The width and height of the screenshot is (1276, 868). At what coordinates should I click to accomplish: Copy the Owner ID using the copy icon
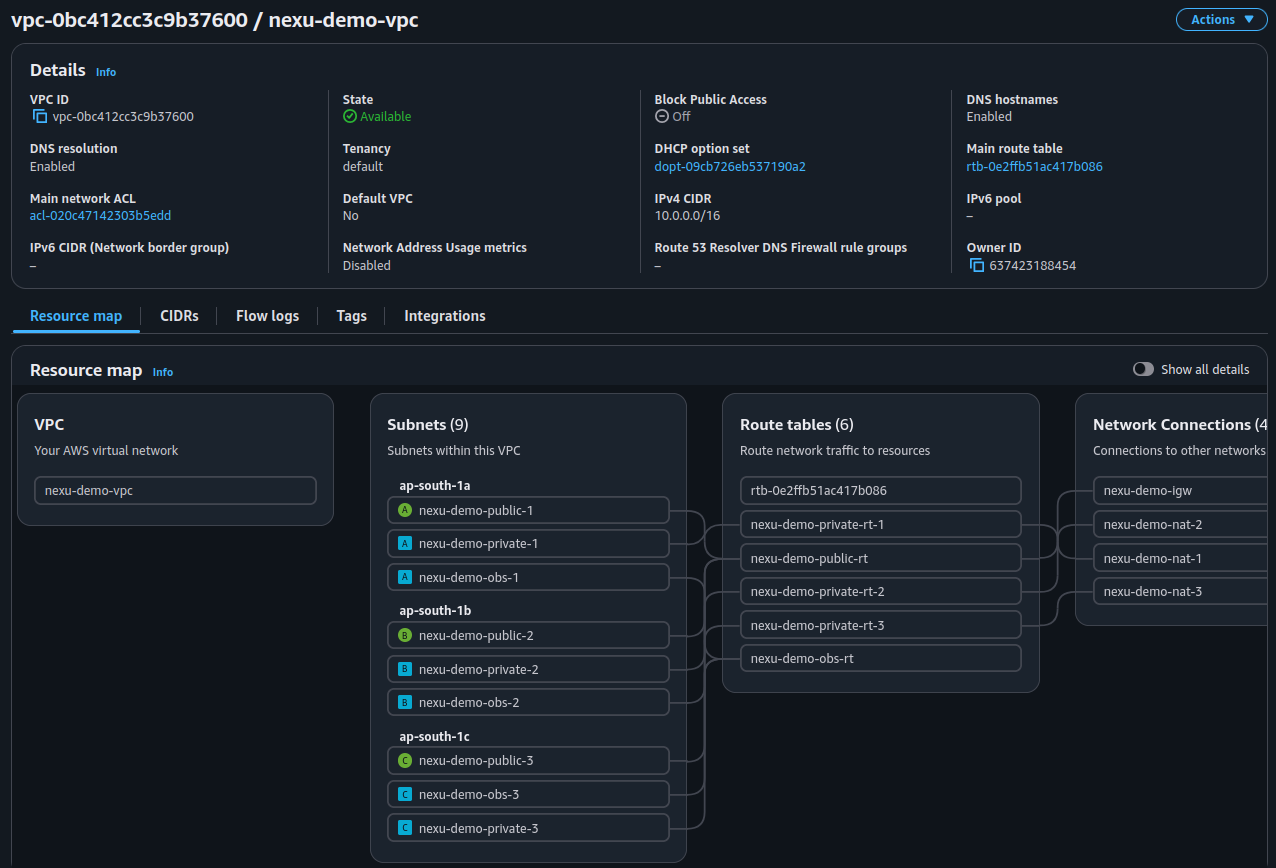pos(977,265)
